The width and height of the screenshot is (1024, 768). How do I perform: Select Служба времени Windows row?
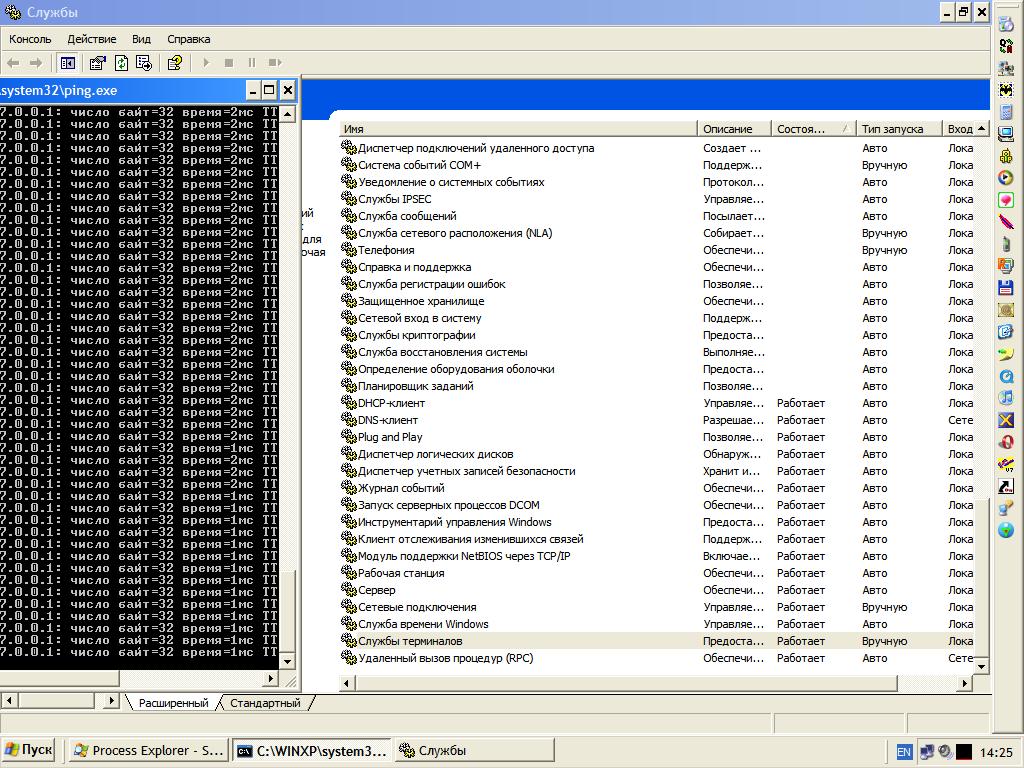tap(657, 624)
